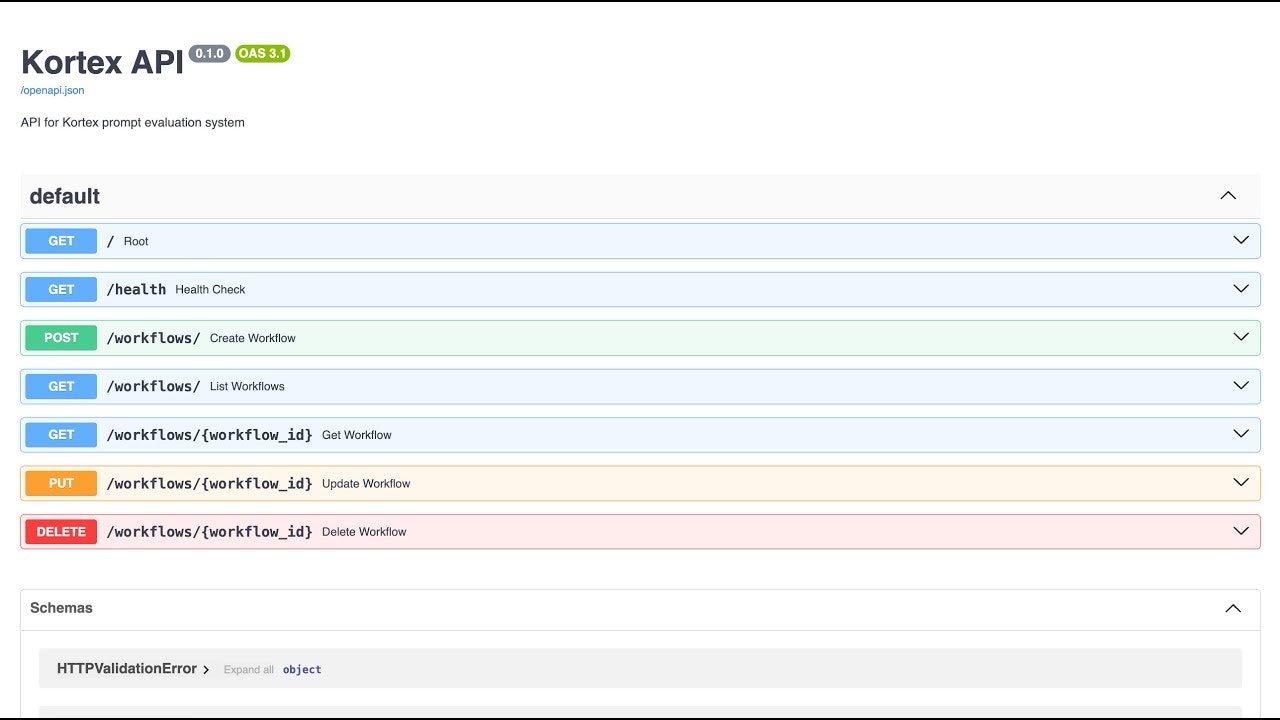
Task: Click the PUT method badge
Action: (61, 483)
